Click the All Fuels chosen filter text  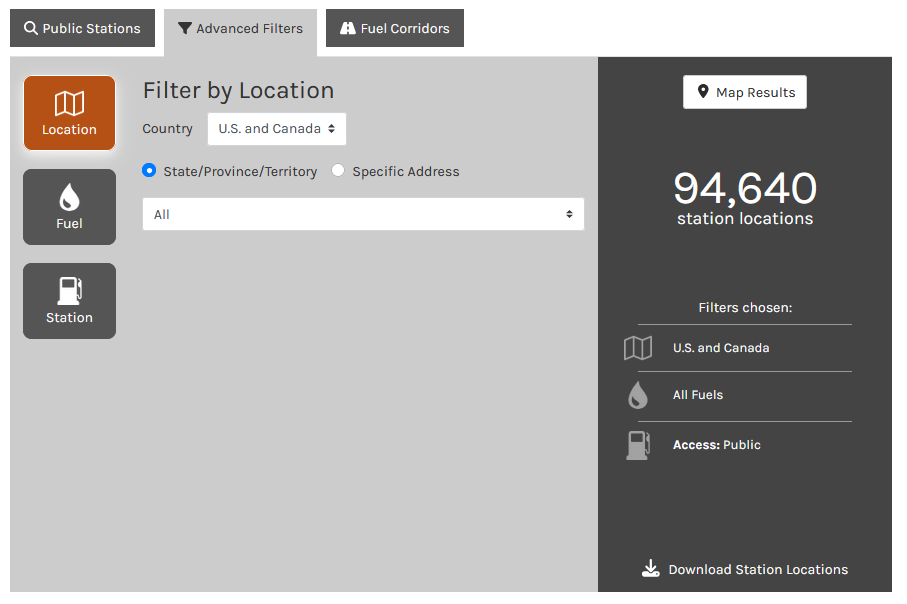(x=698, y=395)
